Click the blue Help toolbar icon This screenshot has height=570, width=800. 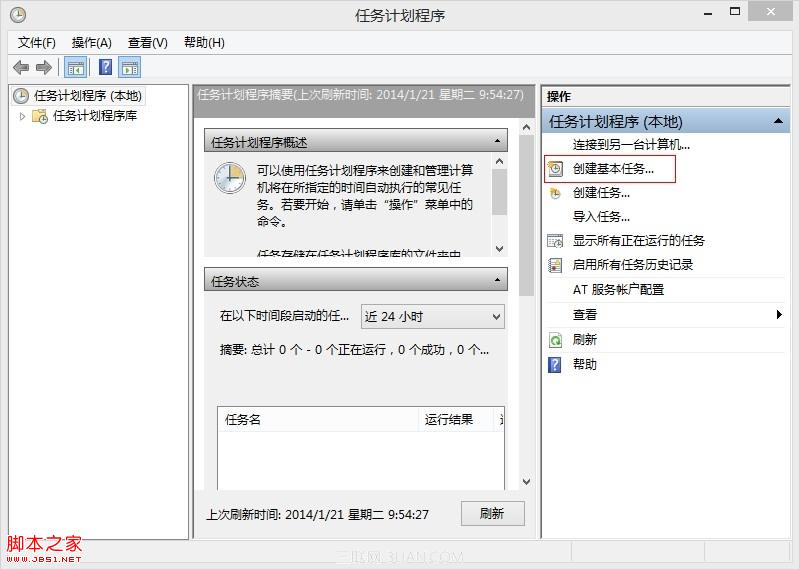pos(105,67)
